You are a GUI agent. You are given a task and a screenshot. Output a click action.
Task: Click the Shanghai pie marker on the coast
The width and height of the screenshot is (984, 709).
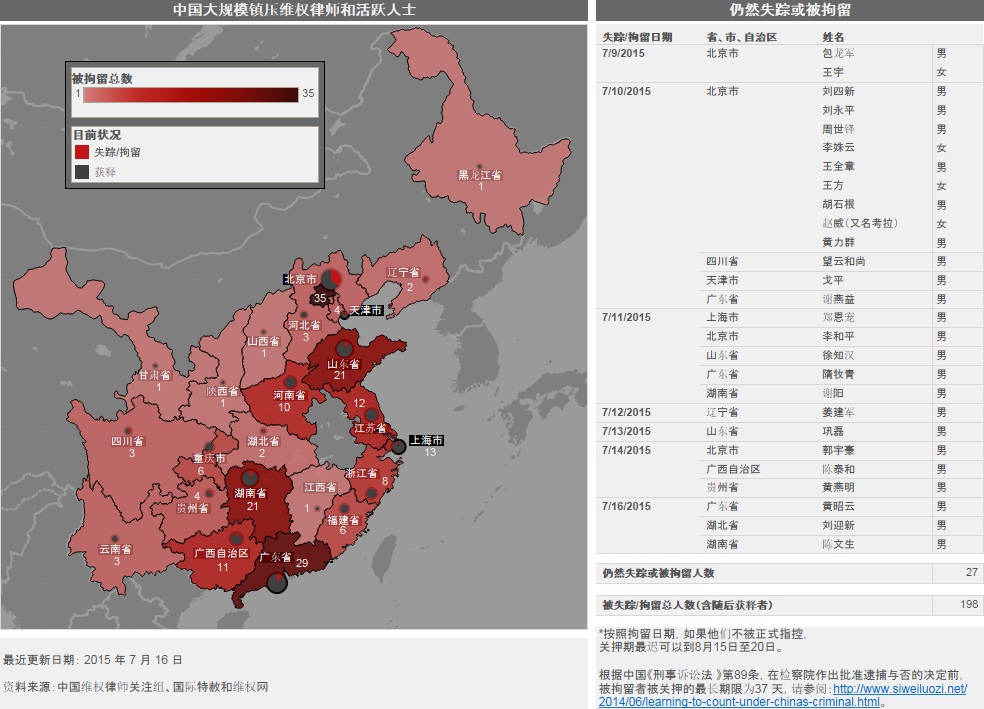(x=398, y=447)
